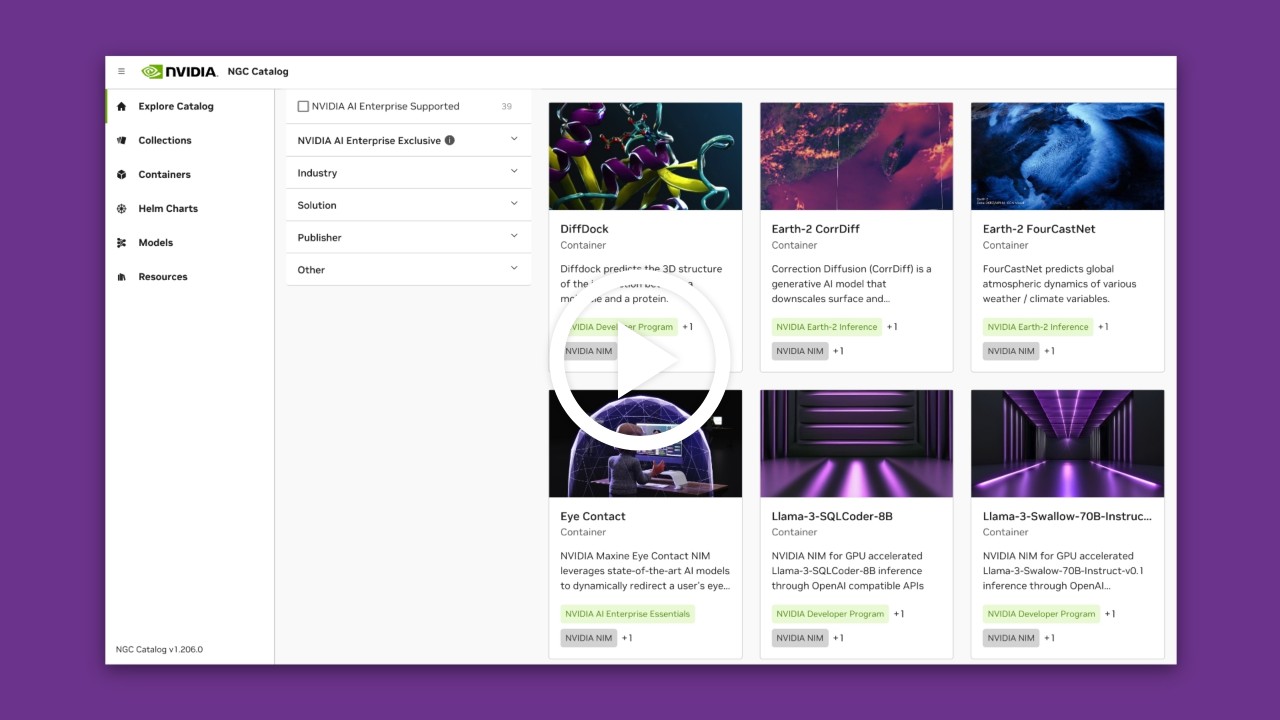Select the home icon next to Explore Catalog
The image size is (1280, 720).
pos(120,106)
